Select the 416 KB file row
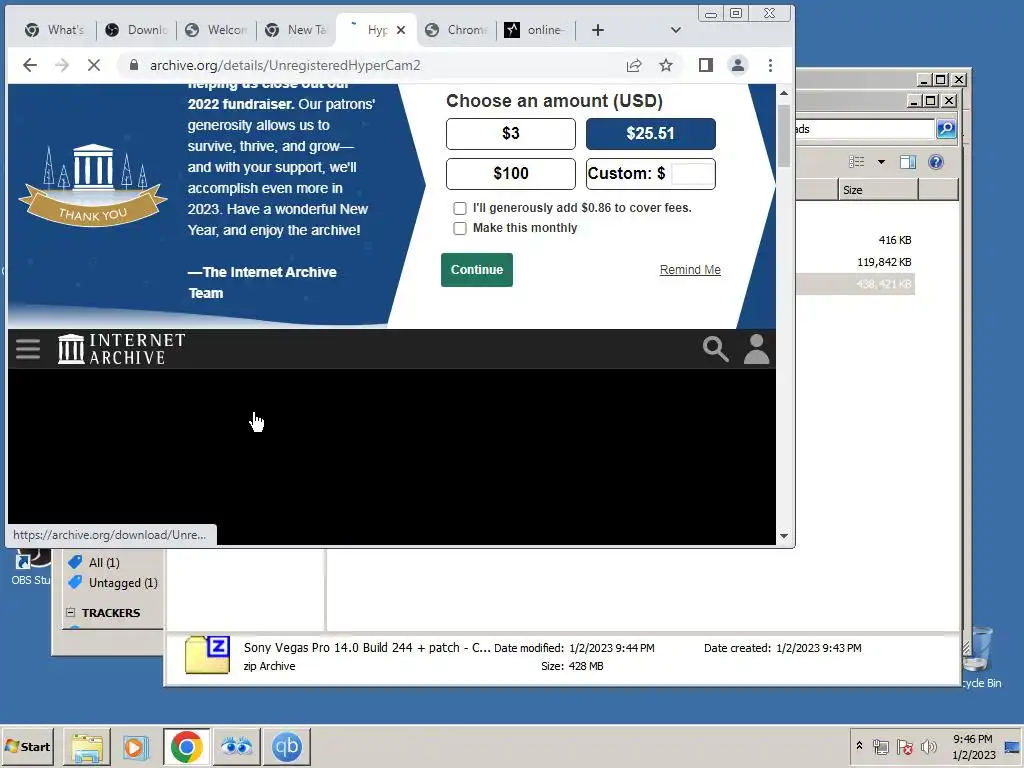 point(855,240)
